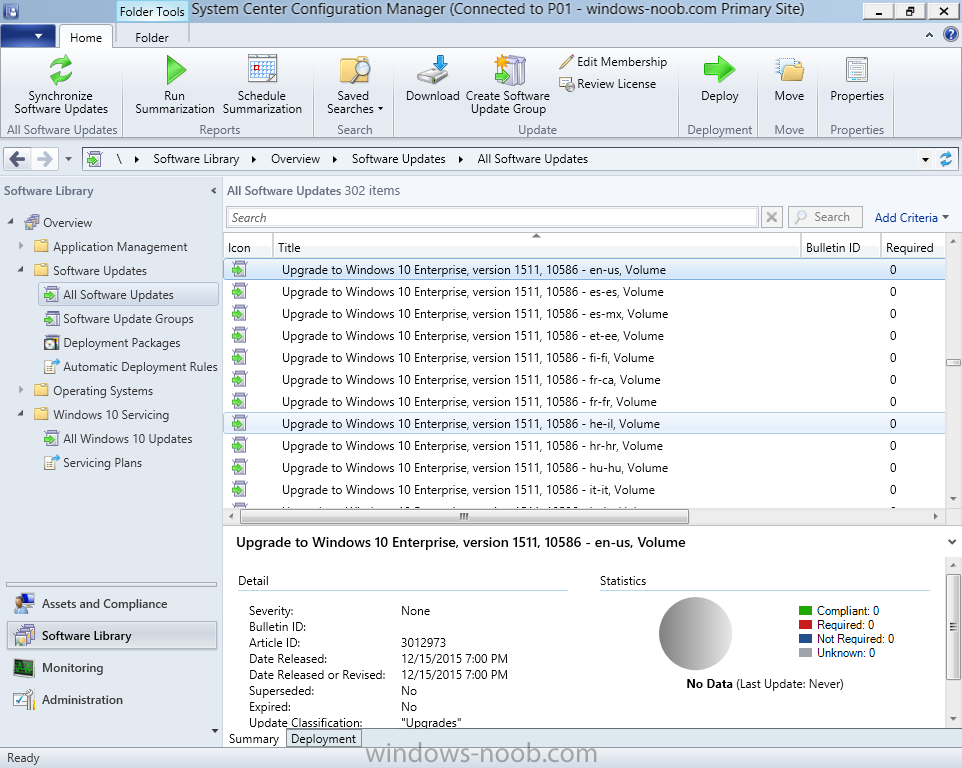Sort by the Icon column header

248,247
